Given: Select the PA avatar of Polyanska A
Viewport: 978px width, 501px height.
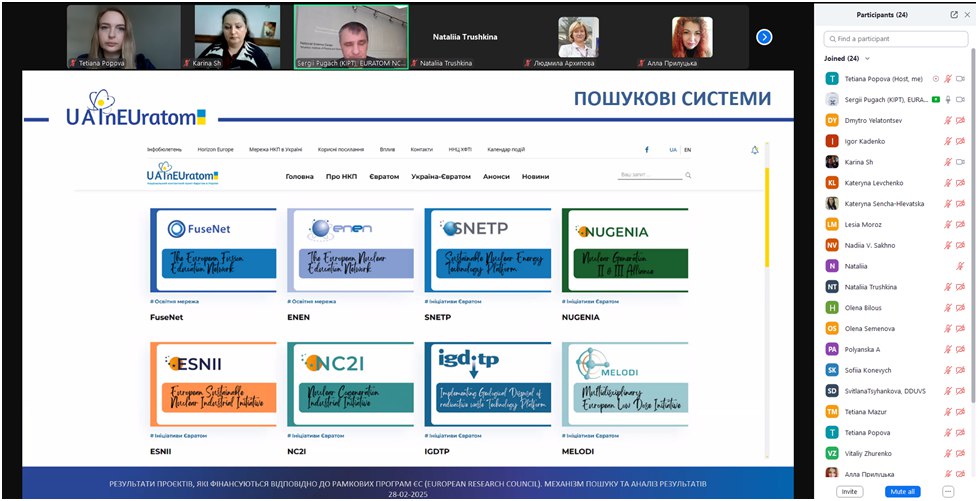Looking at the screenshot, I should (832, 349).
